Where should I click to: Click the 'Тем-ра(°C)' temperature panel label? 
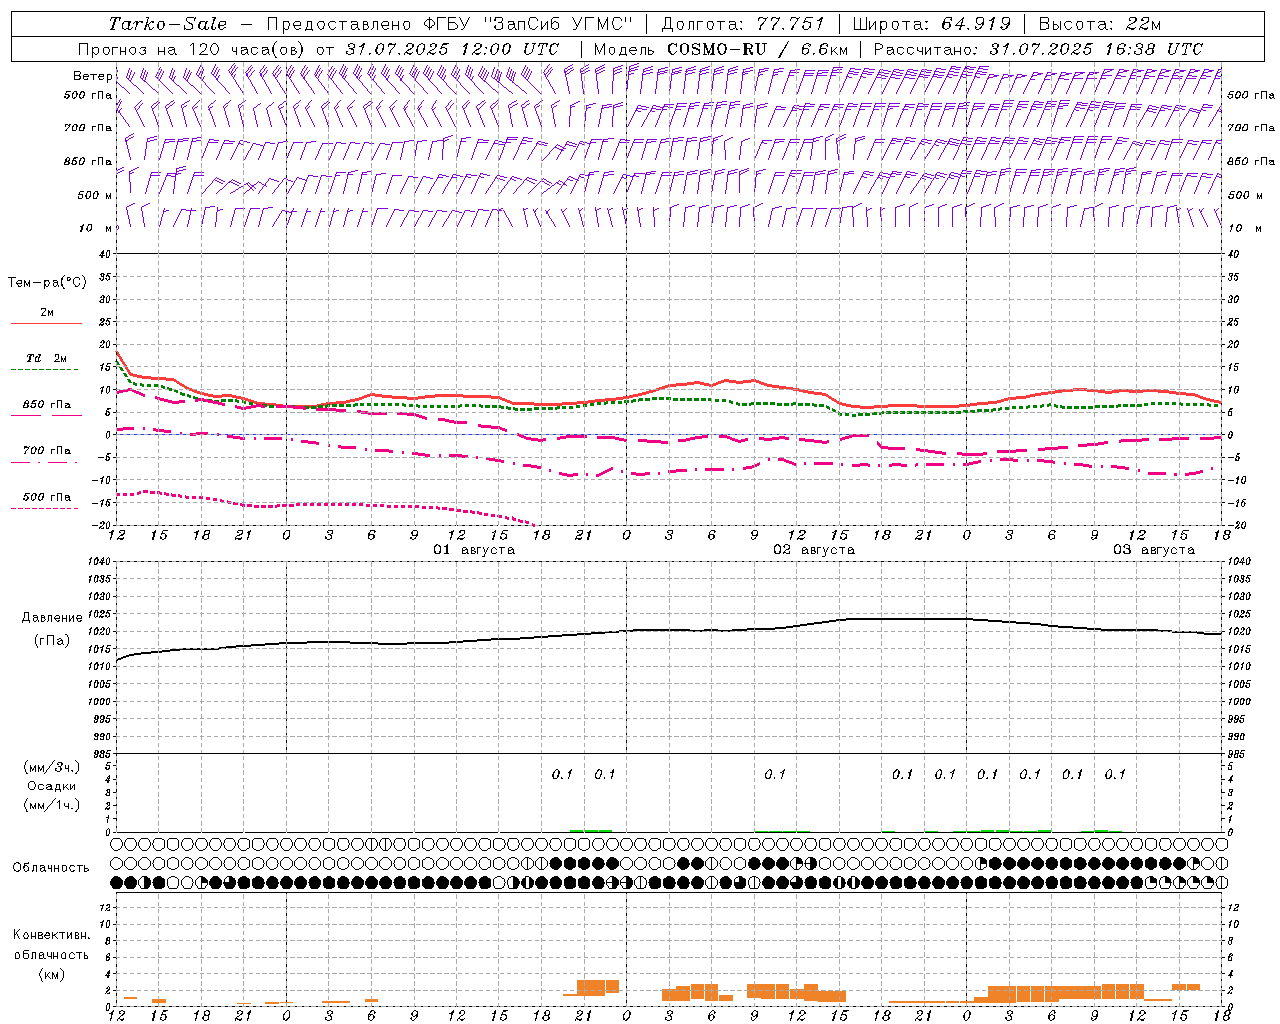tap(48, 283)
